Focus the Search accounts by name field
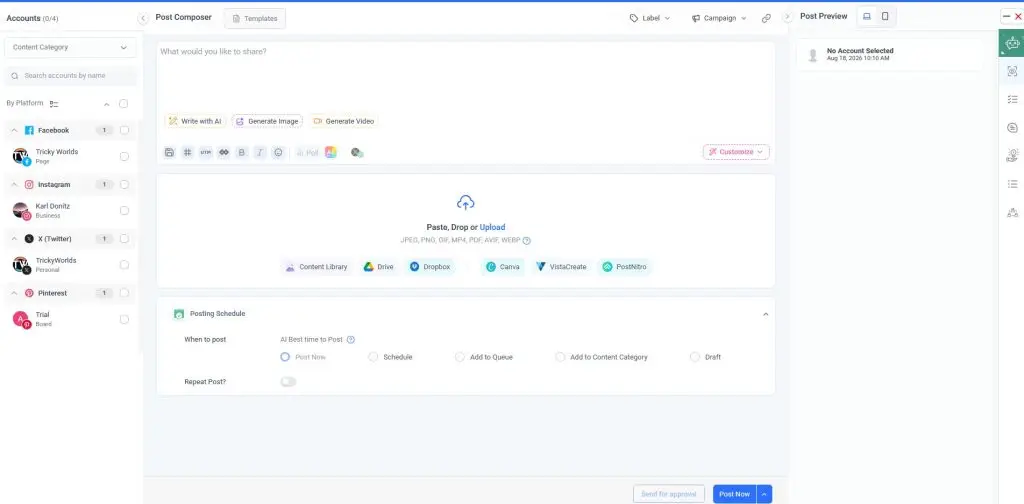 (71, 76)
